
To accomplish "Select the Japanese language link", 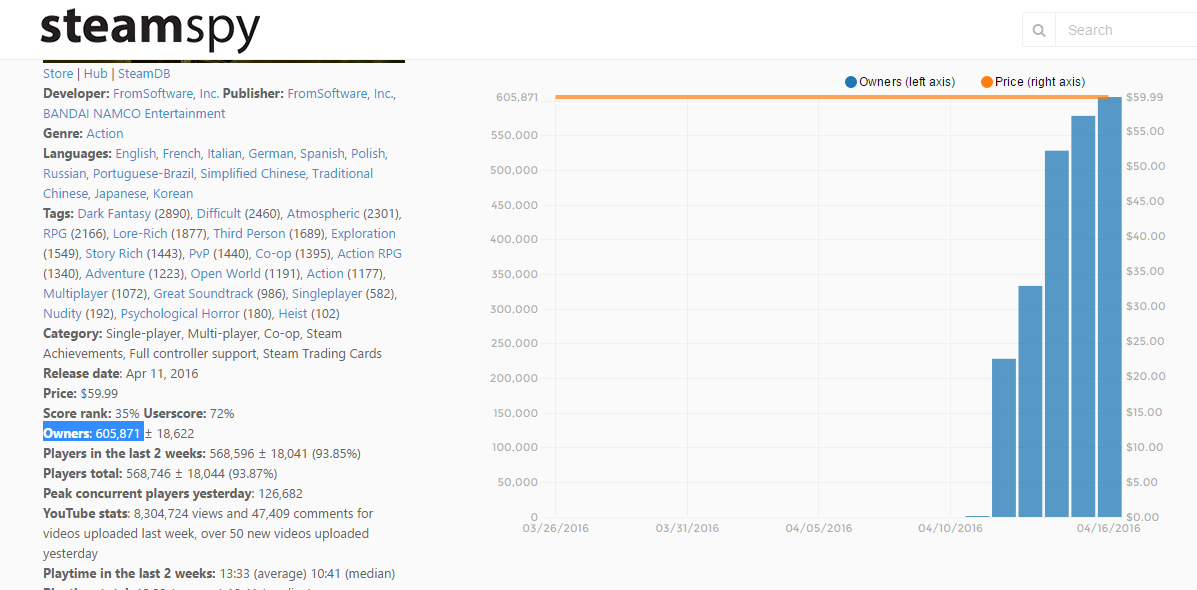I will [x=120, y=193].
